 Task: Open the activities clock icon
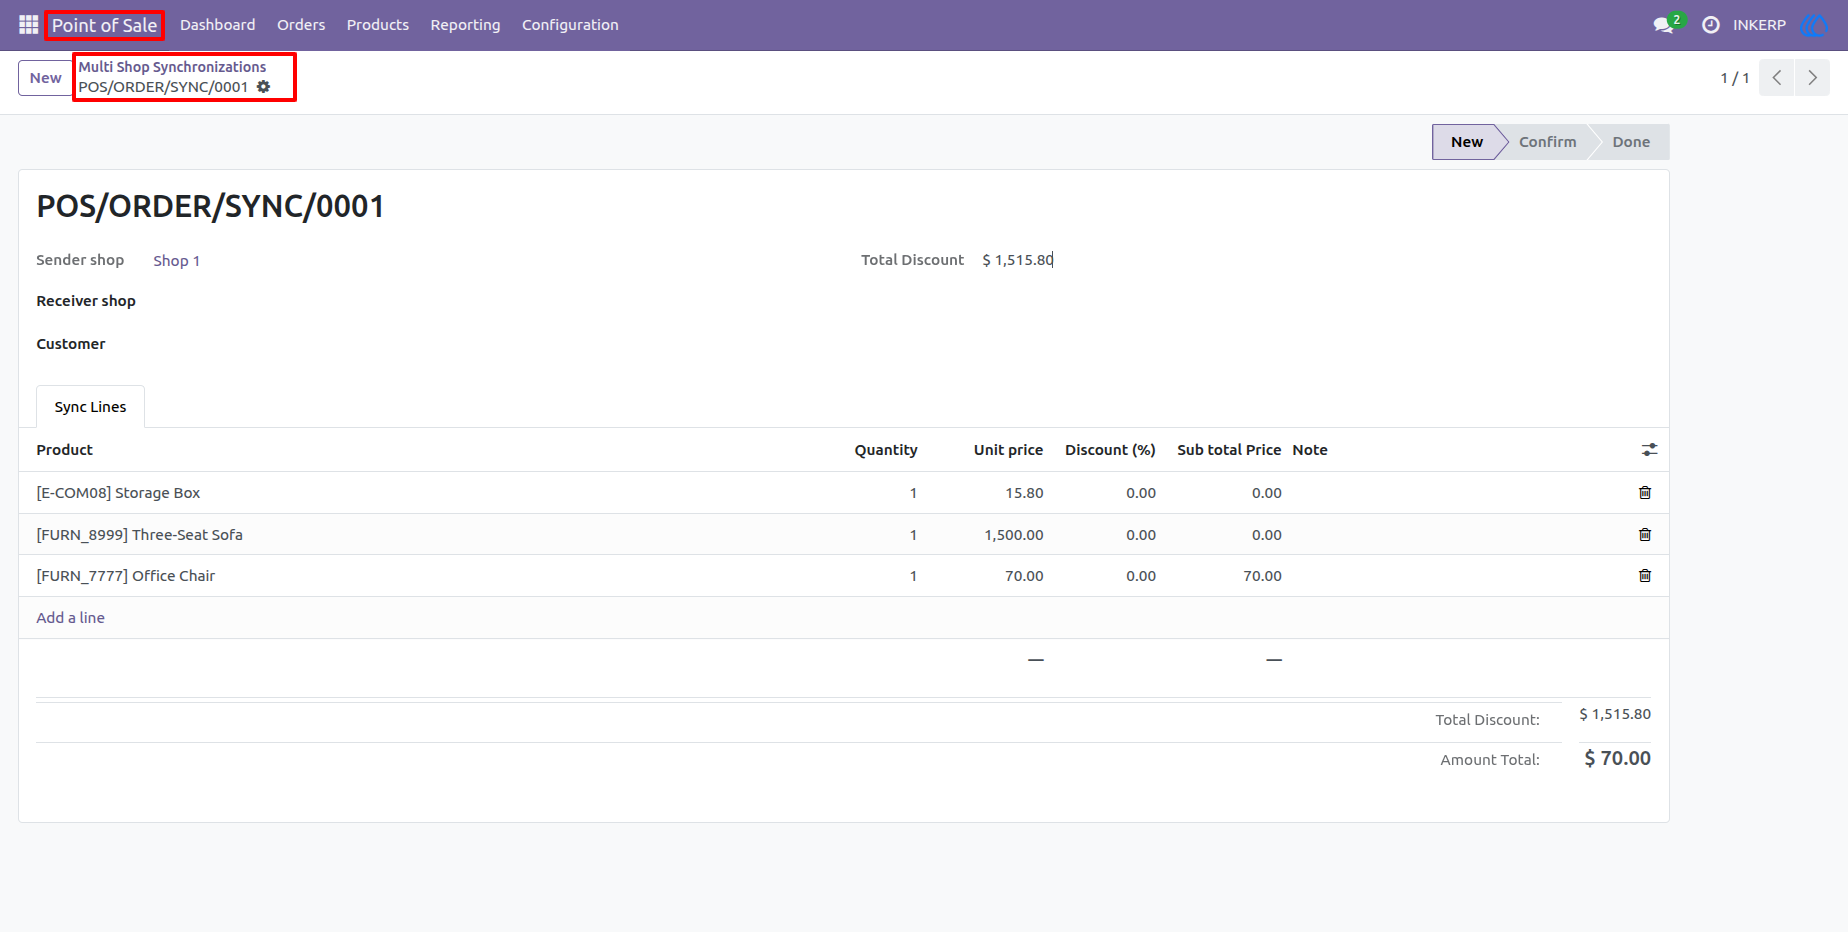1711,25
